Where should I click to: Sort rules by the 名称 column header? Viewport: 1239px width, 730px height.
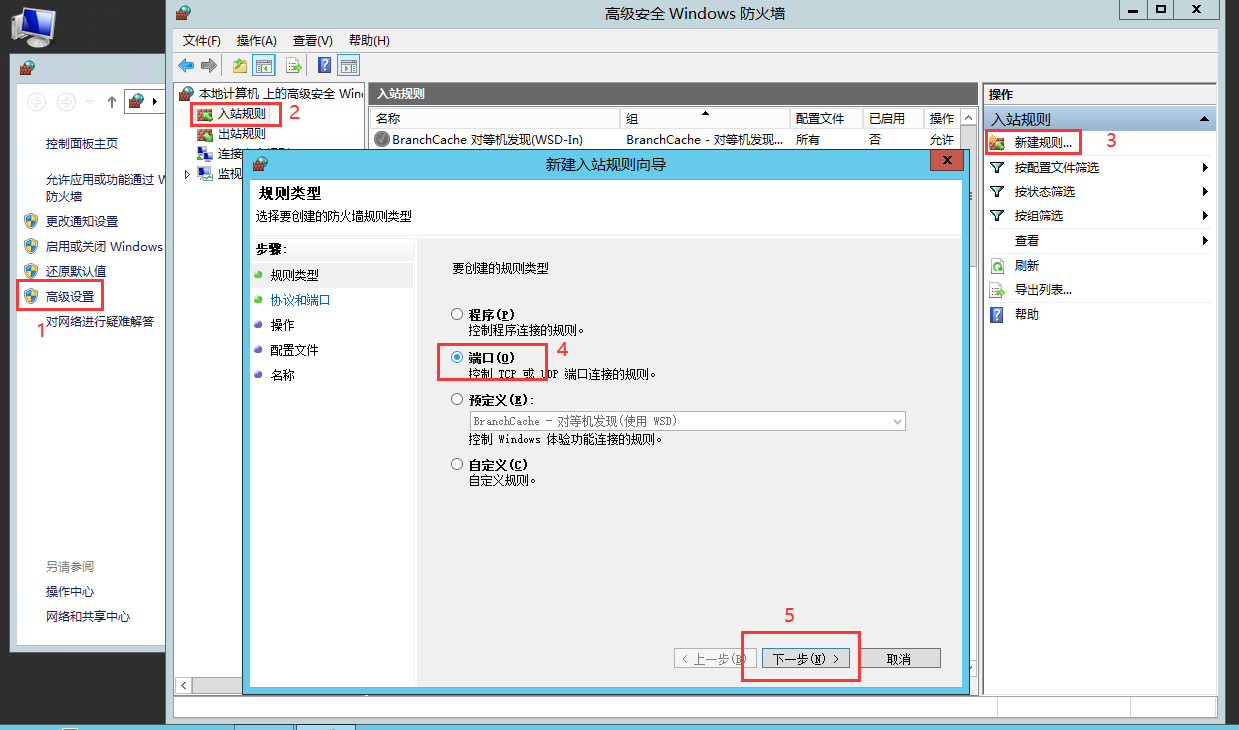click(x=495, y=118)
